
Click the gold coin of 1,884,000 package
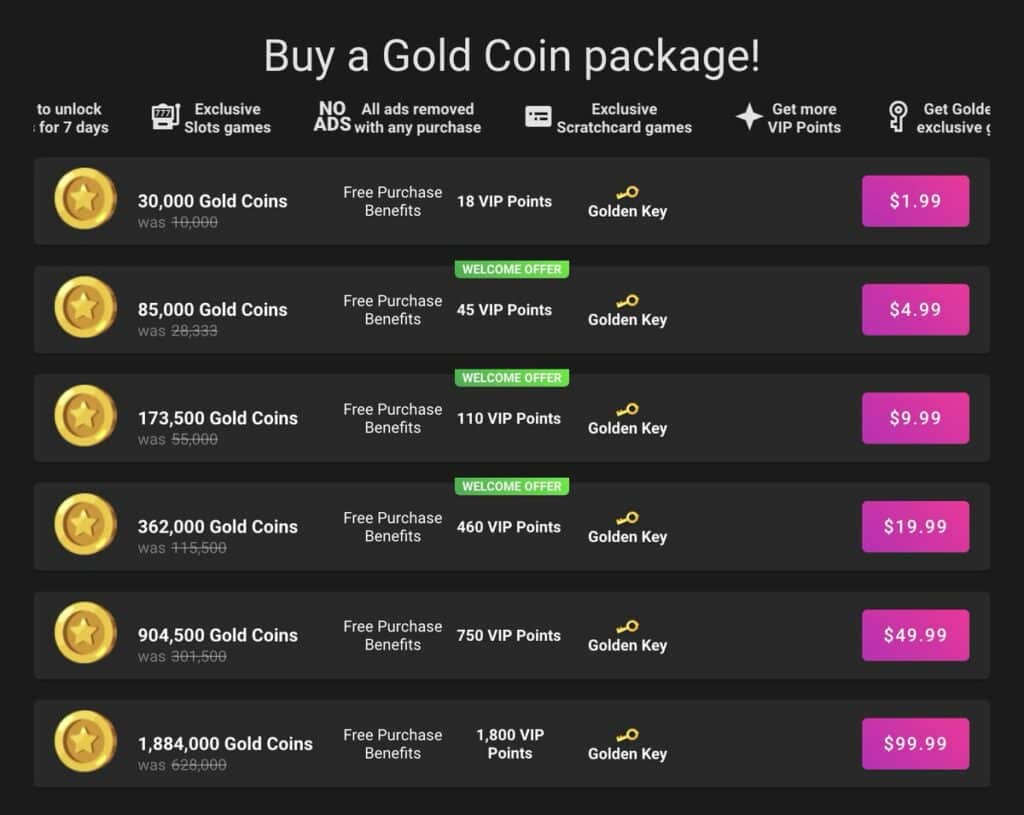(x=85, y=741)
